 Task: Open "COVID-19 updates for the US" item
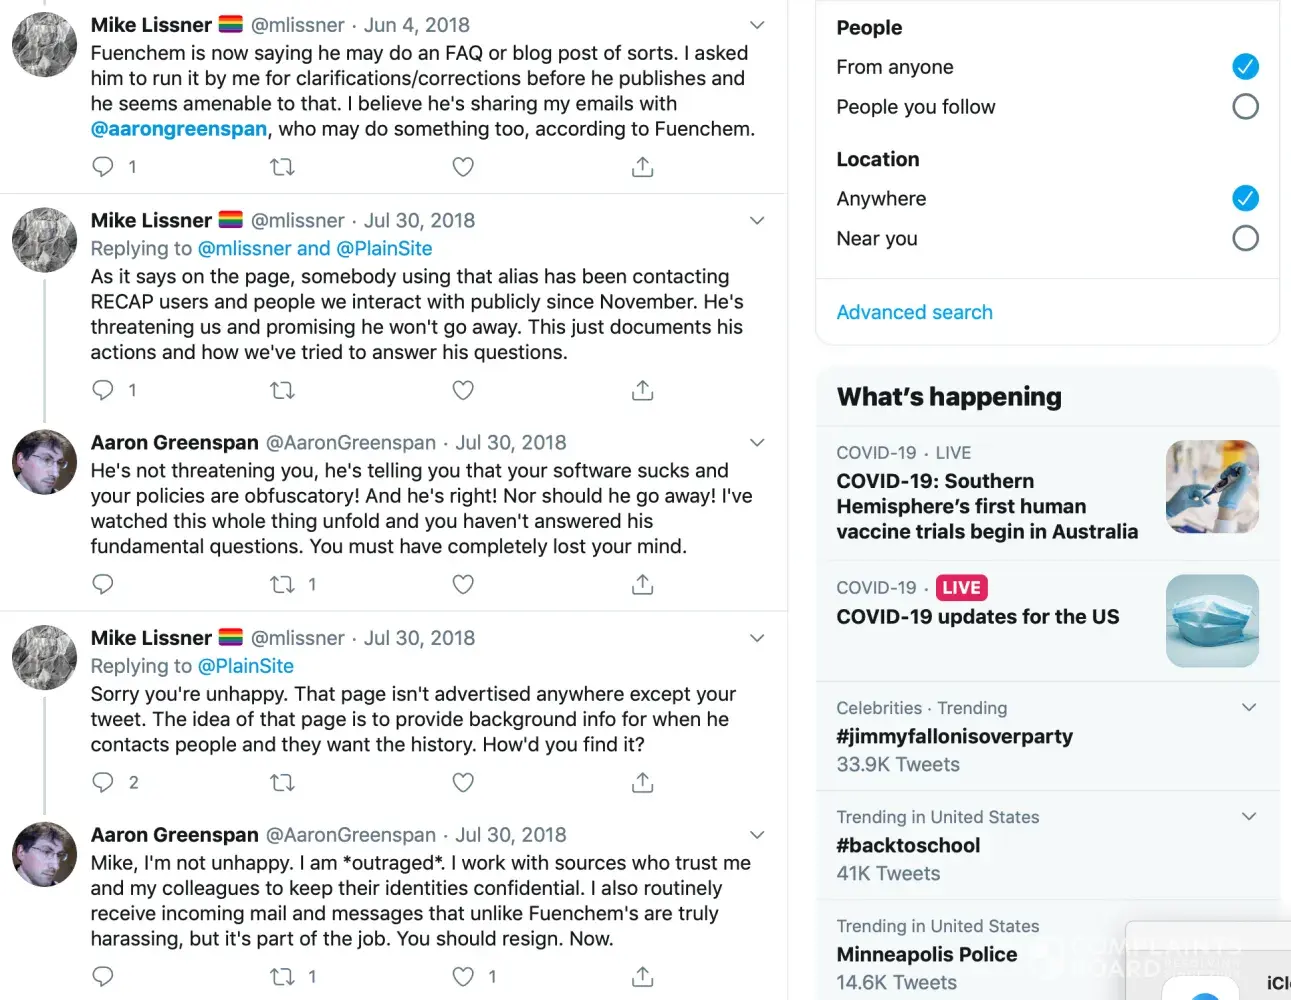click(977, 617)
